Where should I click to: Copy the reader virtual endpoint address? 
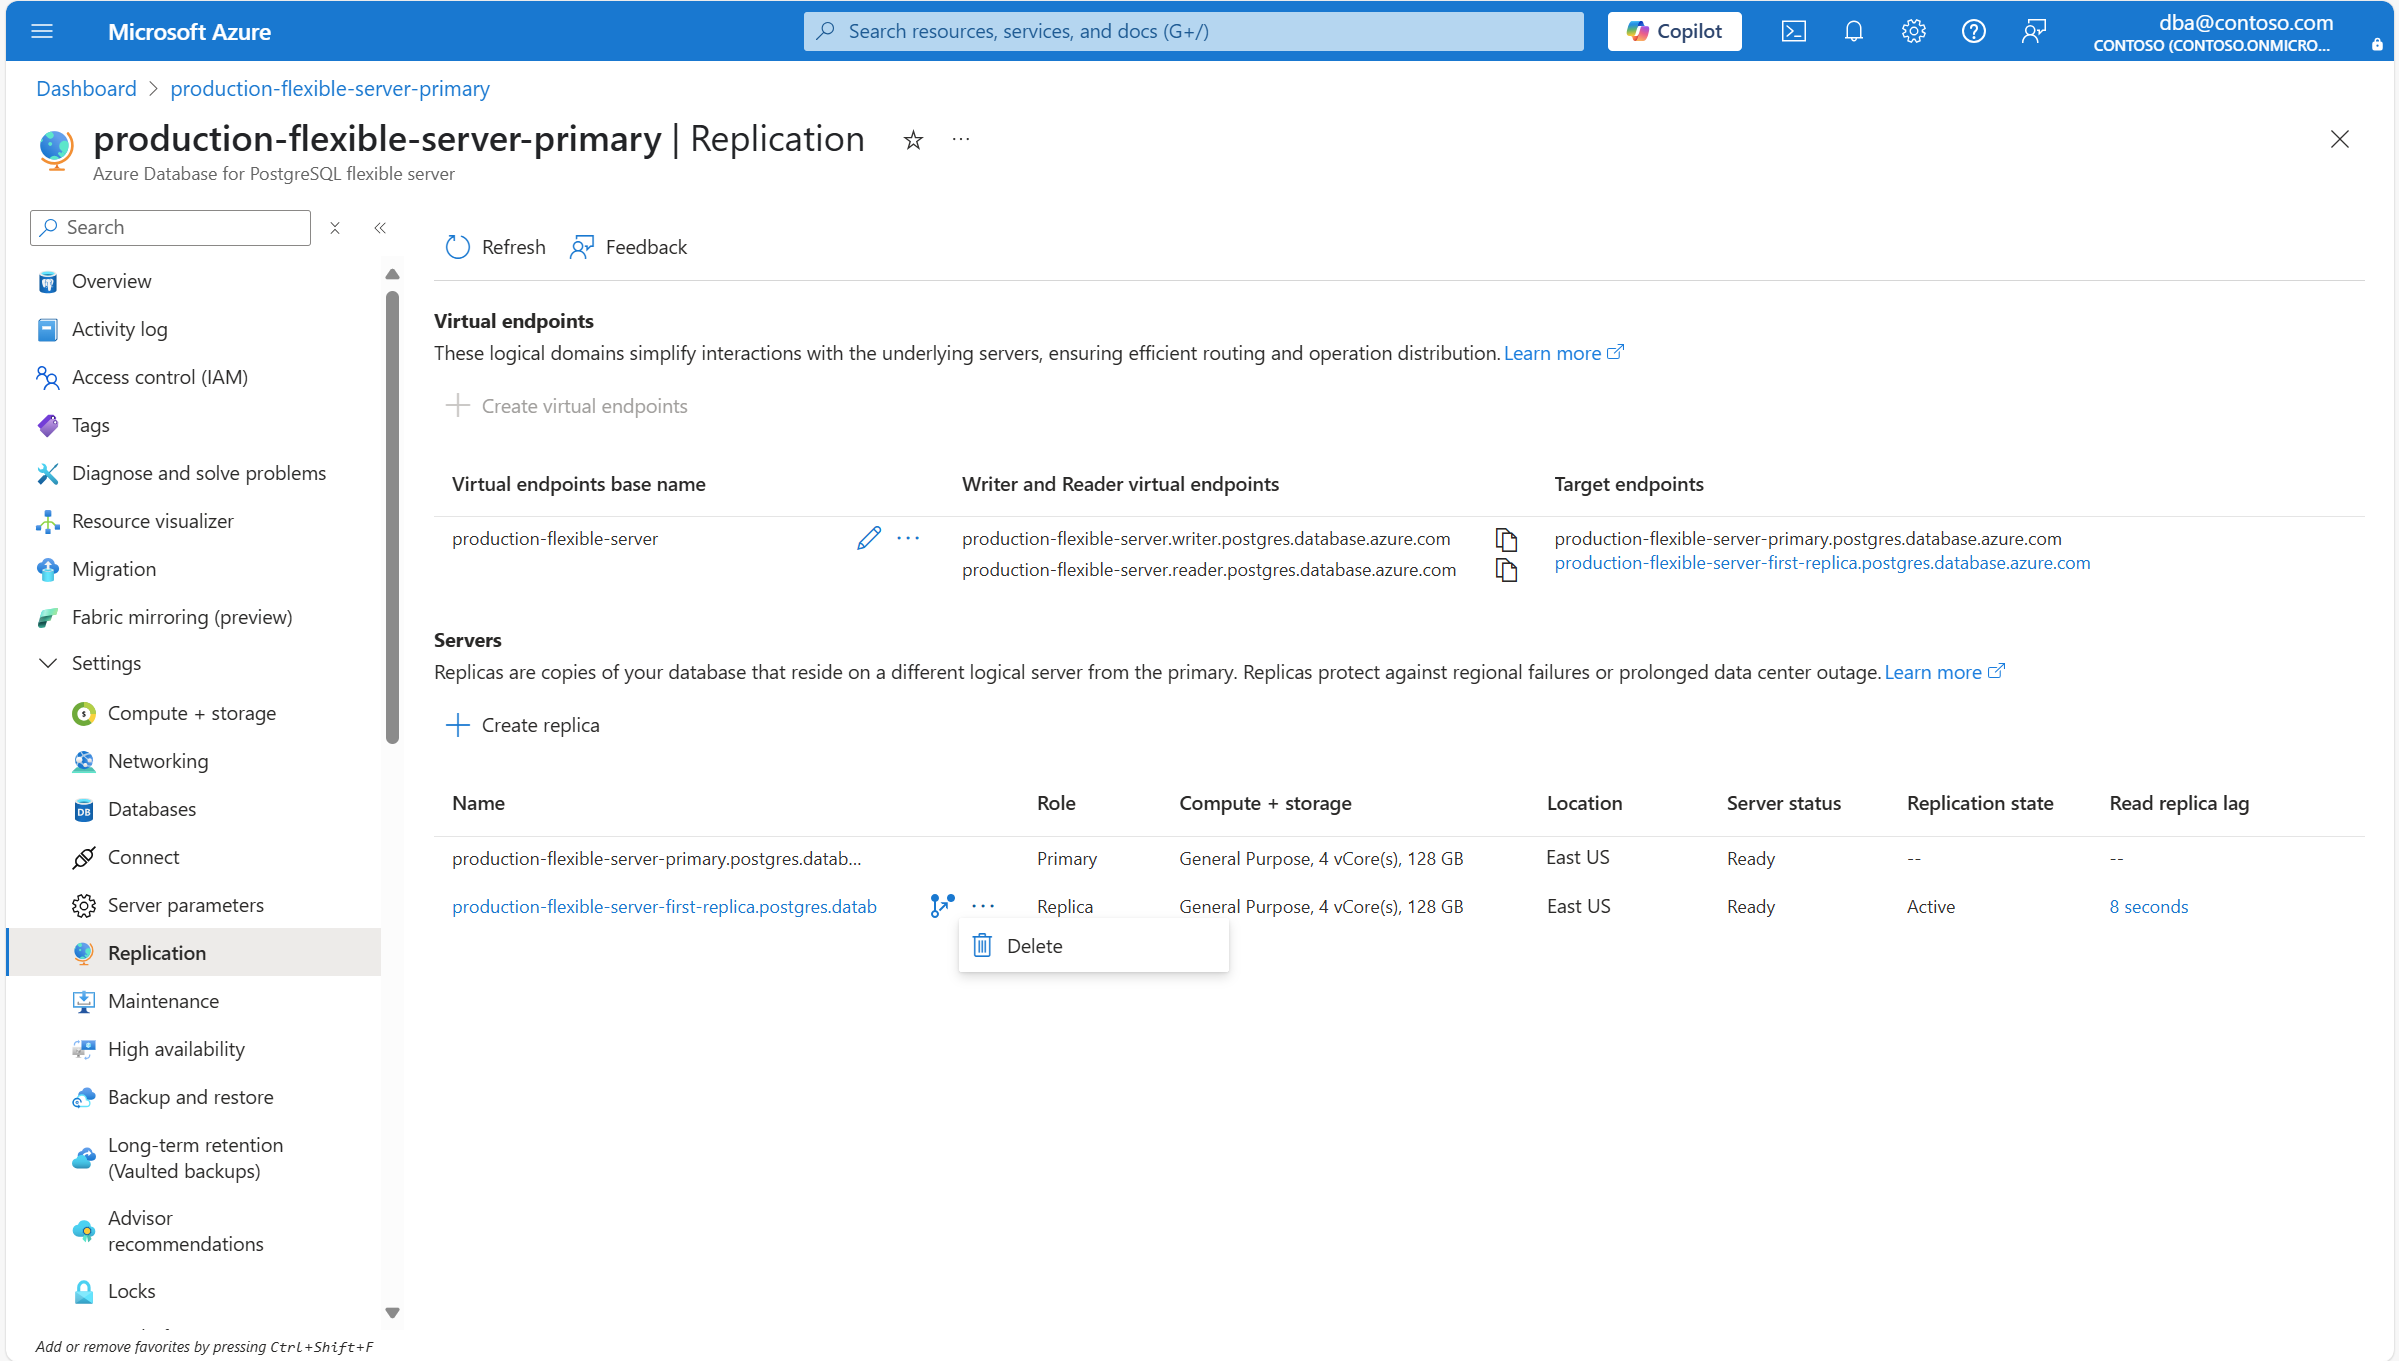click(x=1506, y=570)
